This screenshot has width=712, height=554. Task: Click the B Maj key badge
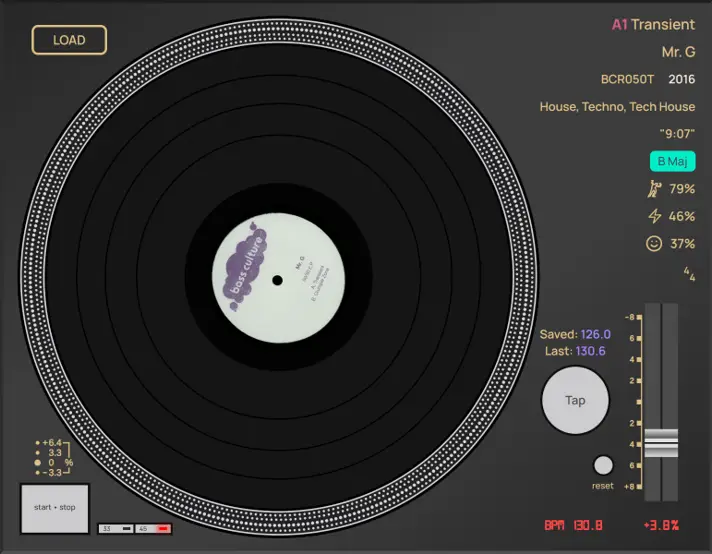671,161
